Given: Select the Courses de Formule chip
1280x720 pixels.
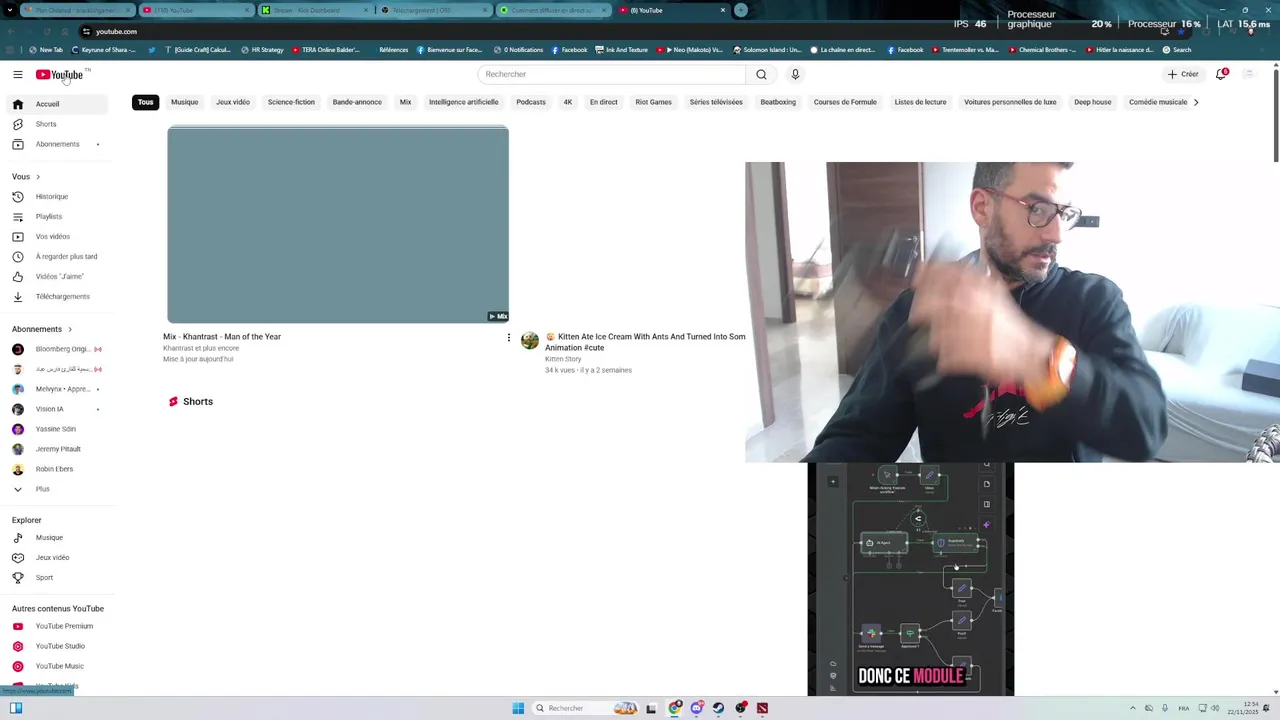Looking at the screenshot, I should tap(845, 102).
